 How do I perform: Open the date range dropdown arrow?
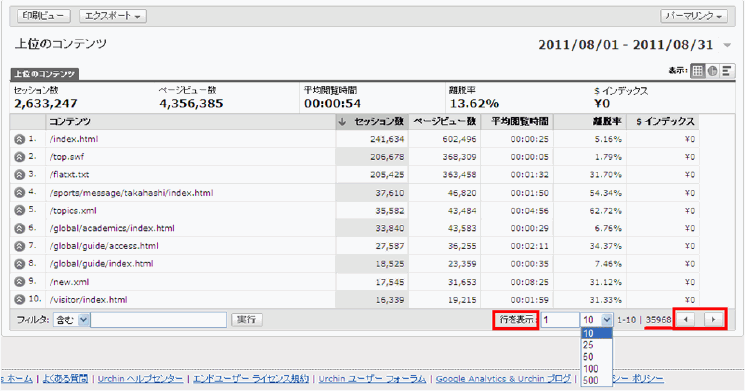[x=727, y=45]
